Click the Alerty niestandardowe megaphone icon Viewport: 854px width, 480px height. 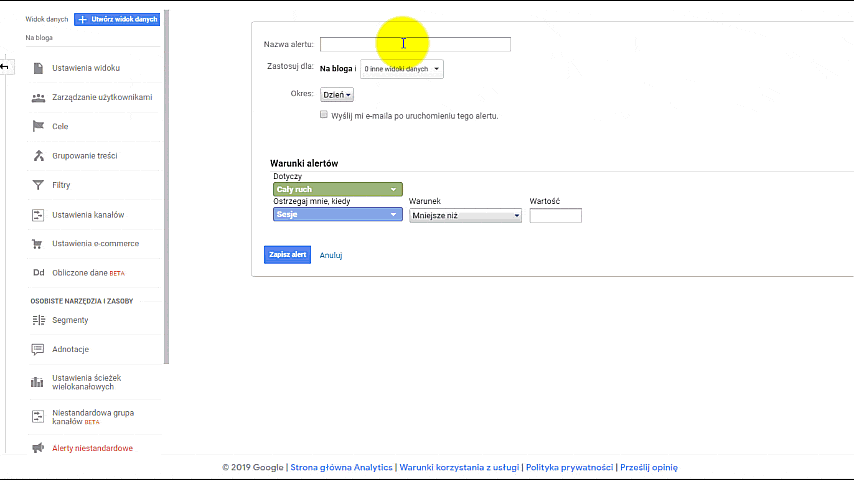click(x=38, y=448)
